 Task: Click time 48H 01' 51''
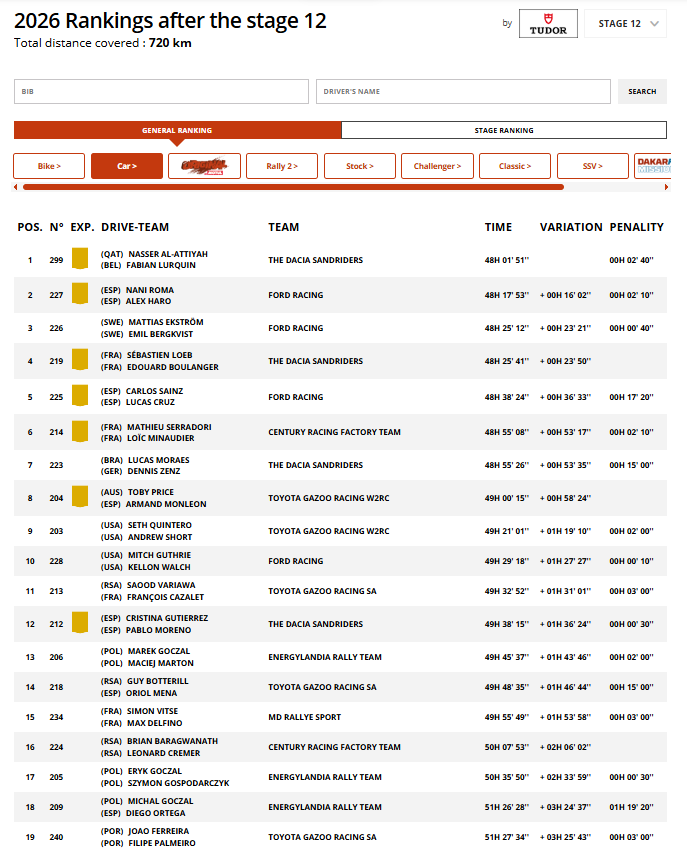506,260
